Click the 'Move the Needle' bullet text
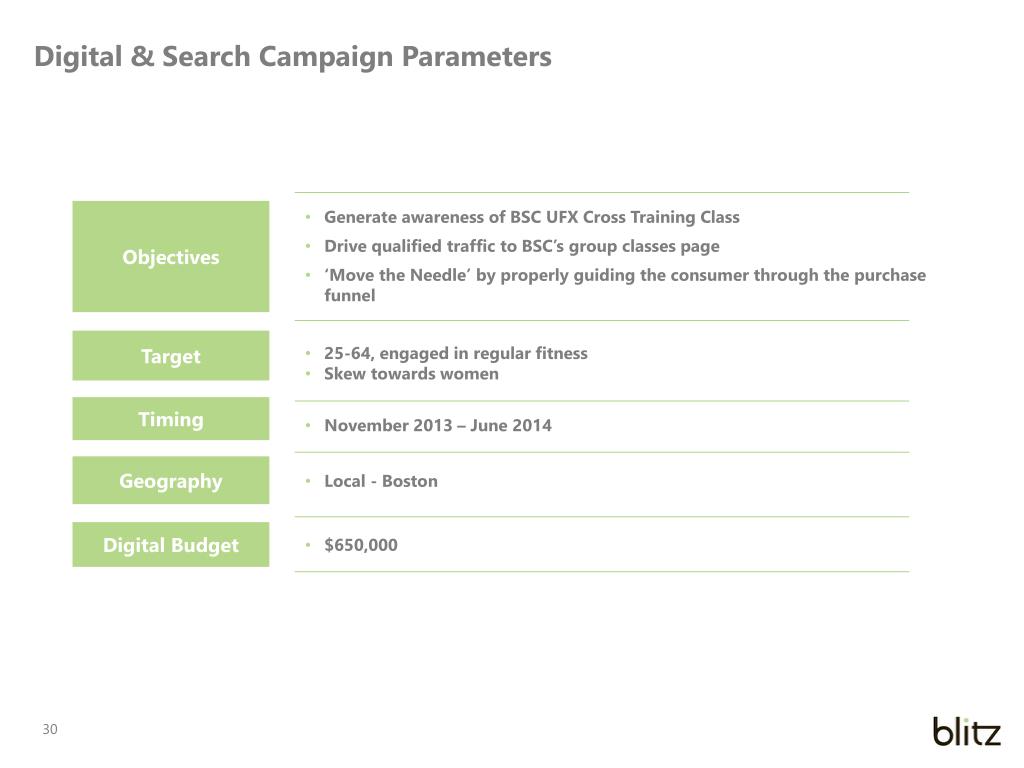Viewport: 1024px width, 768px height. pos(625,285)
